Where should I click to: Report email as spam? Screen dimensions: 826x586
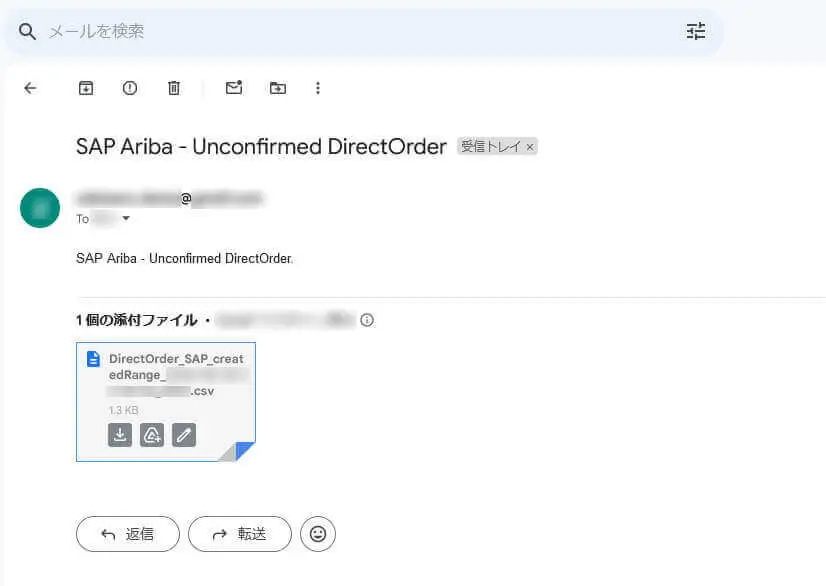click(x=130, y=88)
